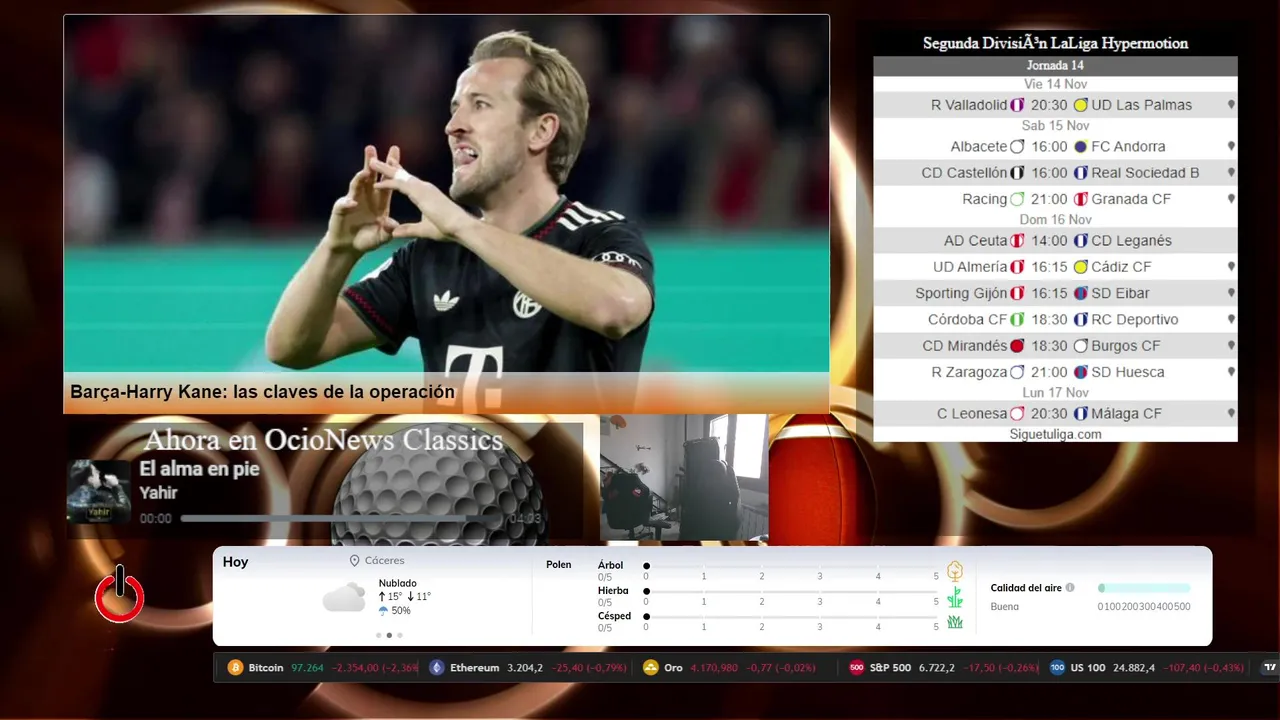Click the US 100 label in ticker
Image resolution: width=1280 pixels, height=720 pixels.
point(1089,668)
